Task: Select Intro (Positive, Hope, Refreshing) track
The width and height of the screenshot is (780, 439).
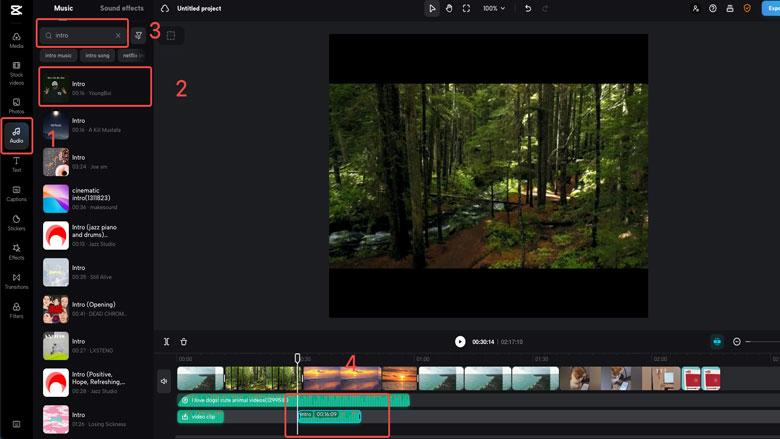Action: pos(95,383)
